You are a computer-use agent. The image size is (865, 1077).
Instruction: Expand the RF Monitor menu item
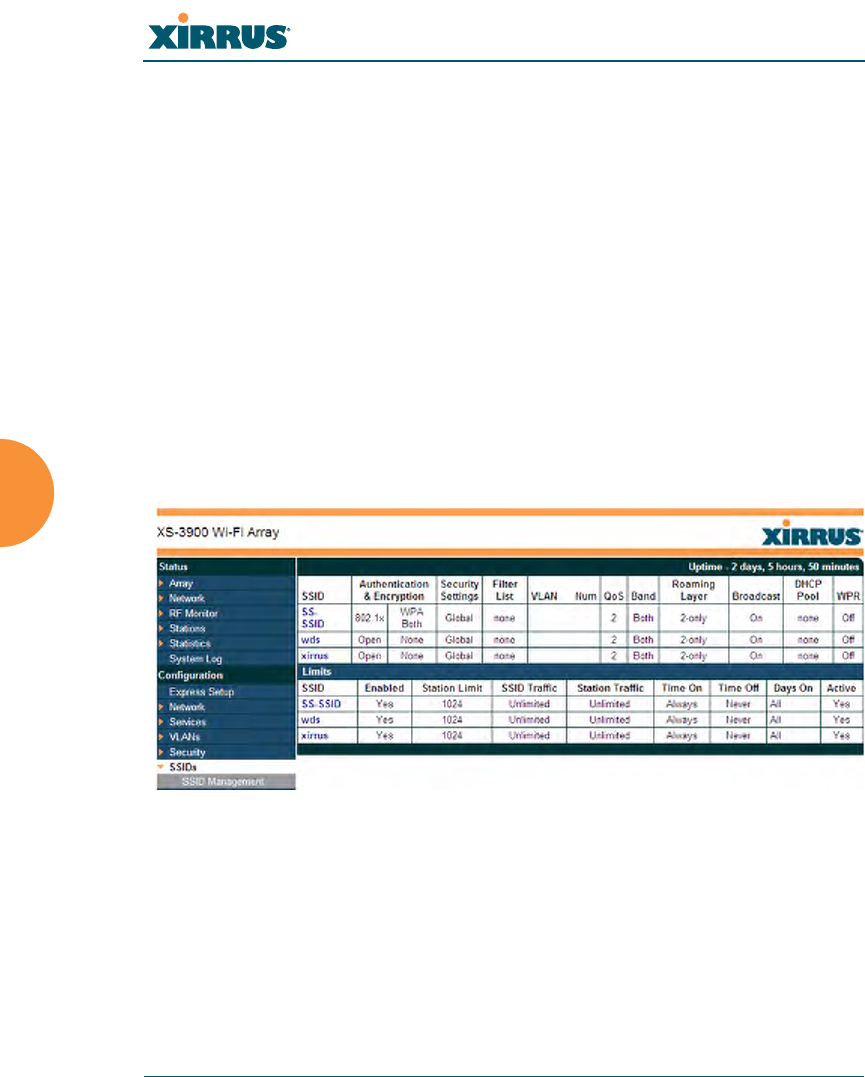[193, 613]
